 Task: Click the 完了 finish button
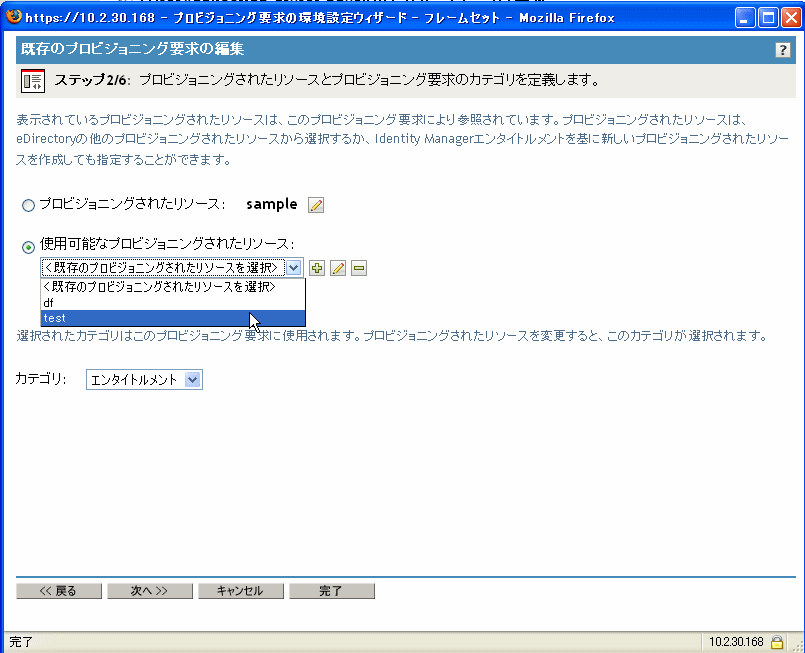click(x=332, y=591)
